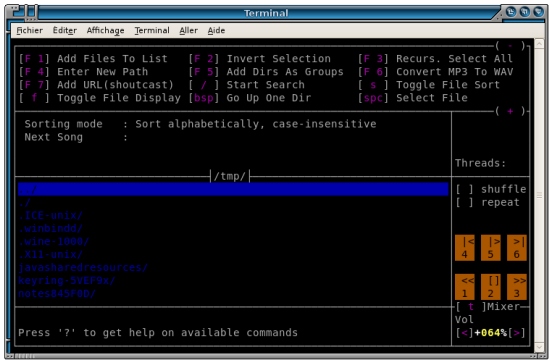Click the Next Song label
The width and height of the screenshot is (550, 360).
54,137
